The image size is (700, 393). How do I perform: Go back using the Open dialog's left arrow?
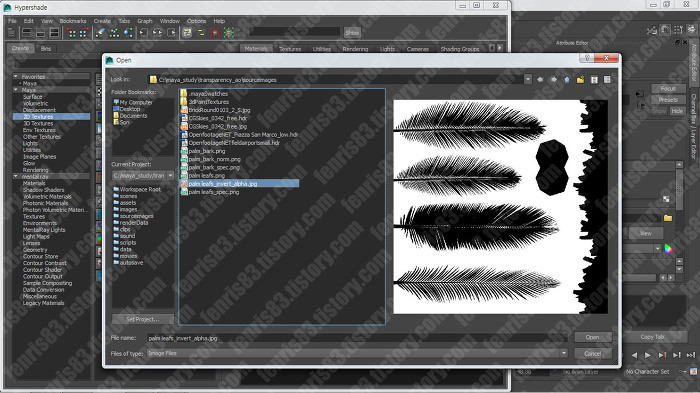pos(540,79)
